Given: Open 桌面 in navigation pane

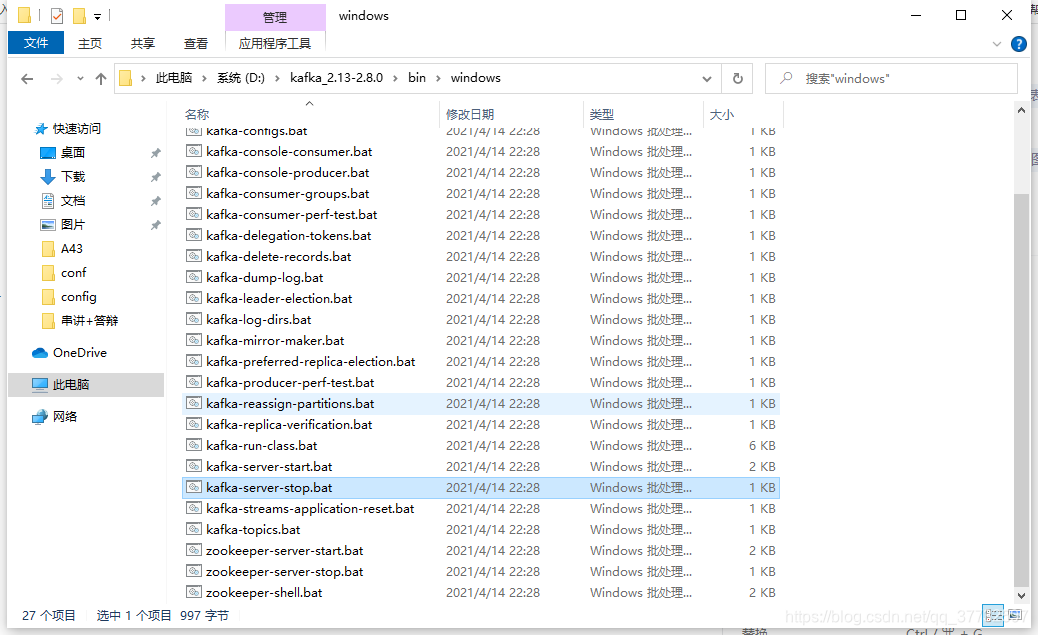Looking at the screenshot, I should [73, 152].
